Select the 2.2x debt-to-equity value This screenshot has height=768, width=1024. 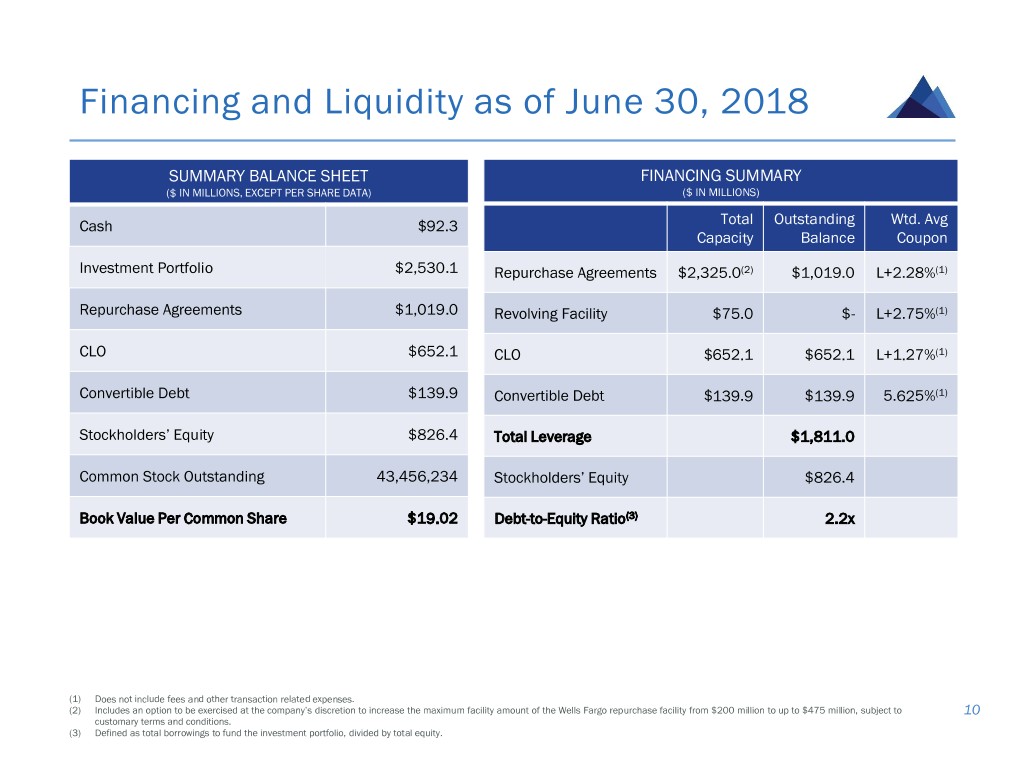click(x=838, y=519)
